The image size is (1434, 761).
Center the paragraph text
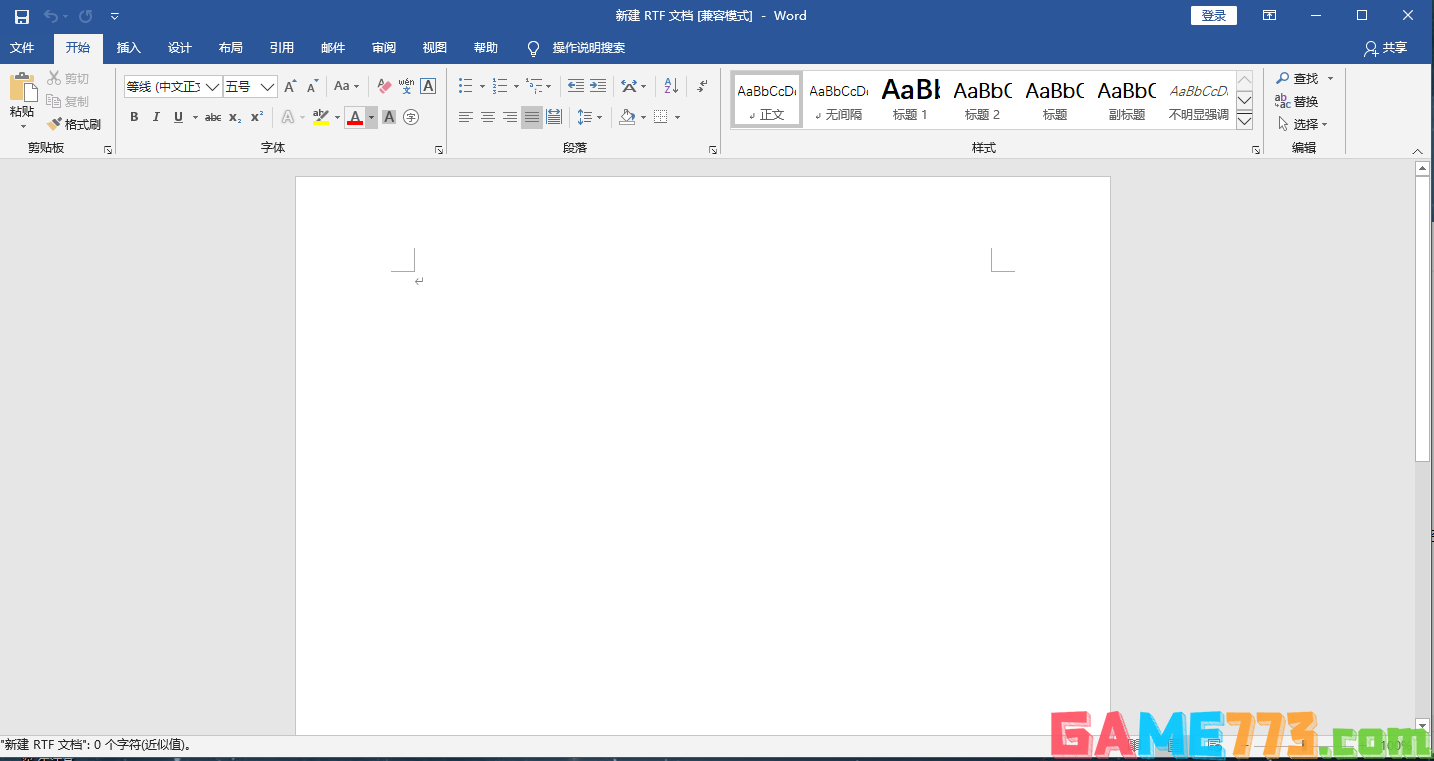(488, 117)
